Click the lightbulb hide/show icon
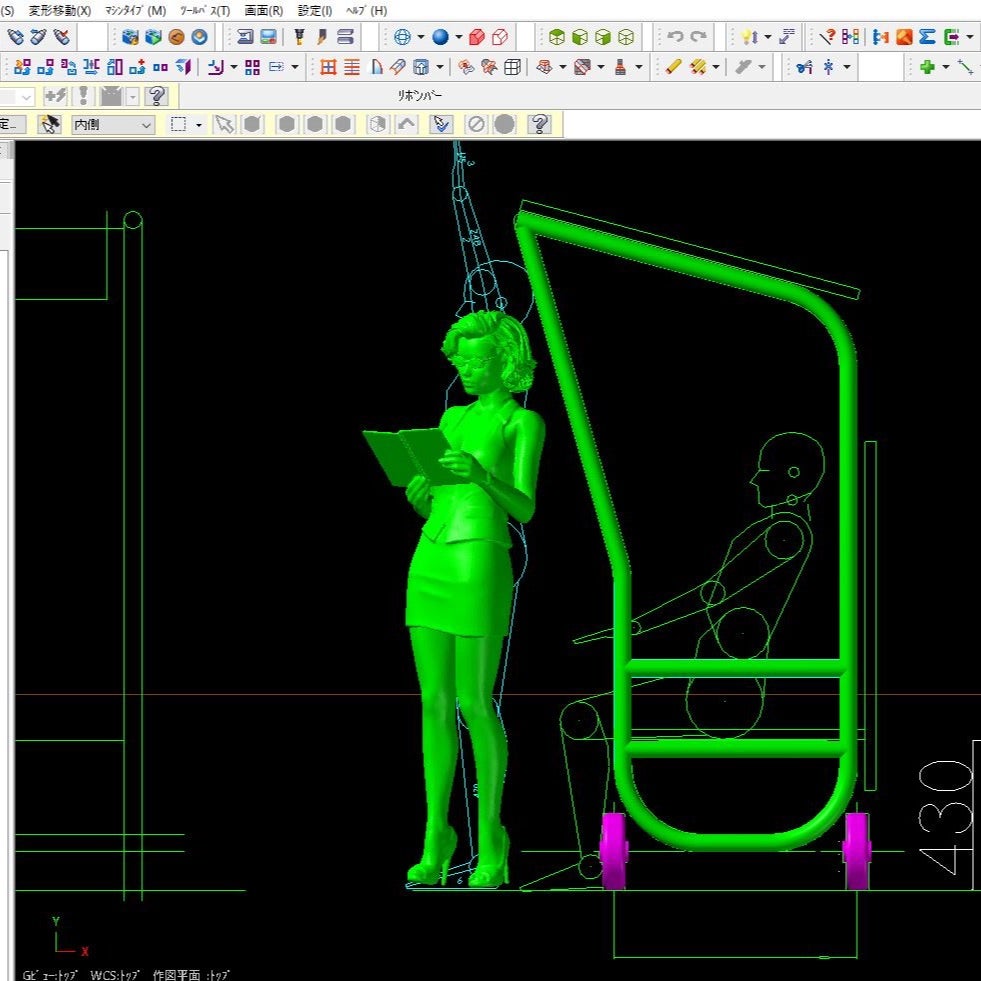 (749, 37)
